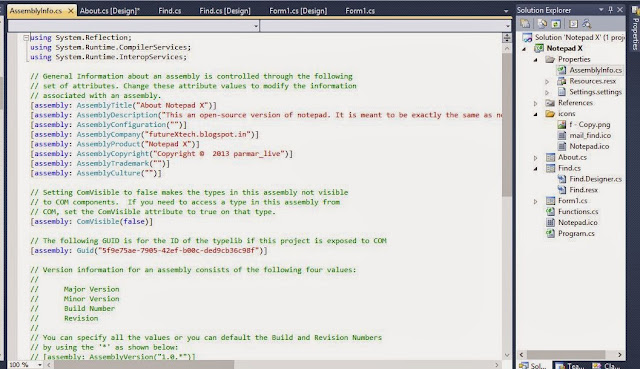640x369 pixels.
Task: Open the document tabs overflow dropdown
Action: pos(506,11)
